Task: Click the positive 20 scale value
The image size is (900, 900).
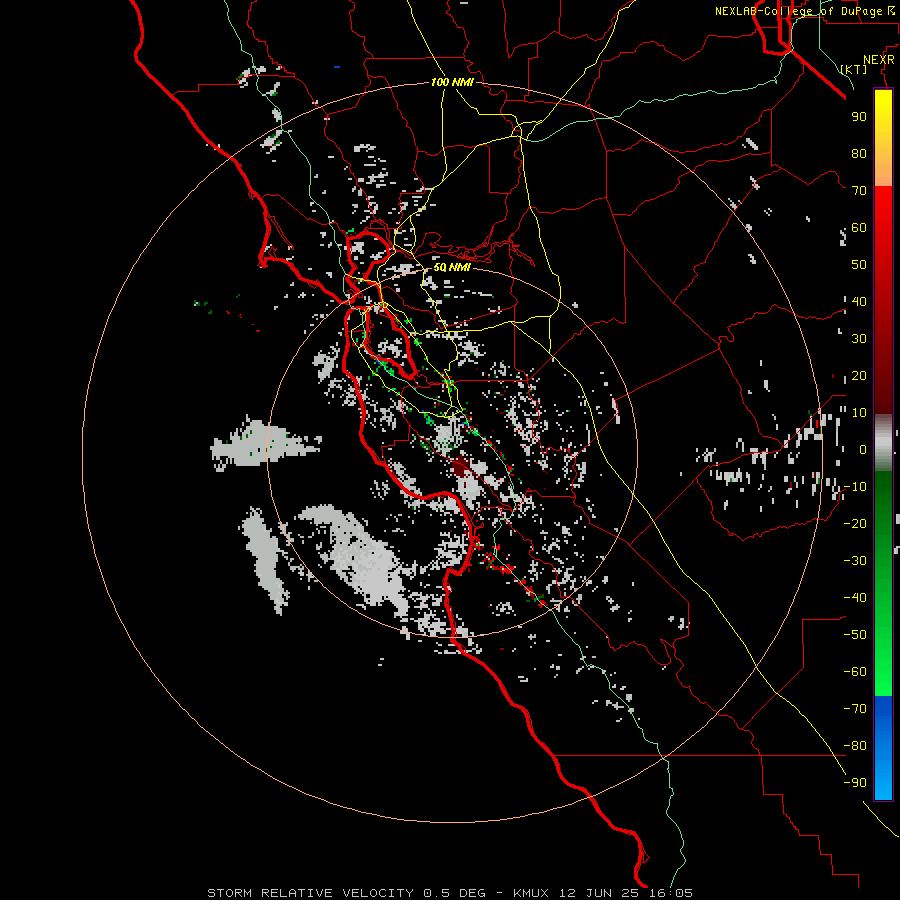Action: [859, 375]
